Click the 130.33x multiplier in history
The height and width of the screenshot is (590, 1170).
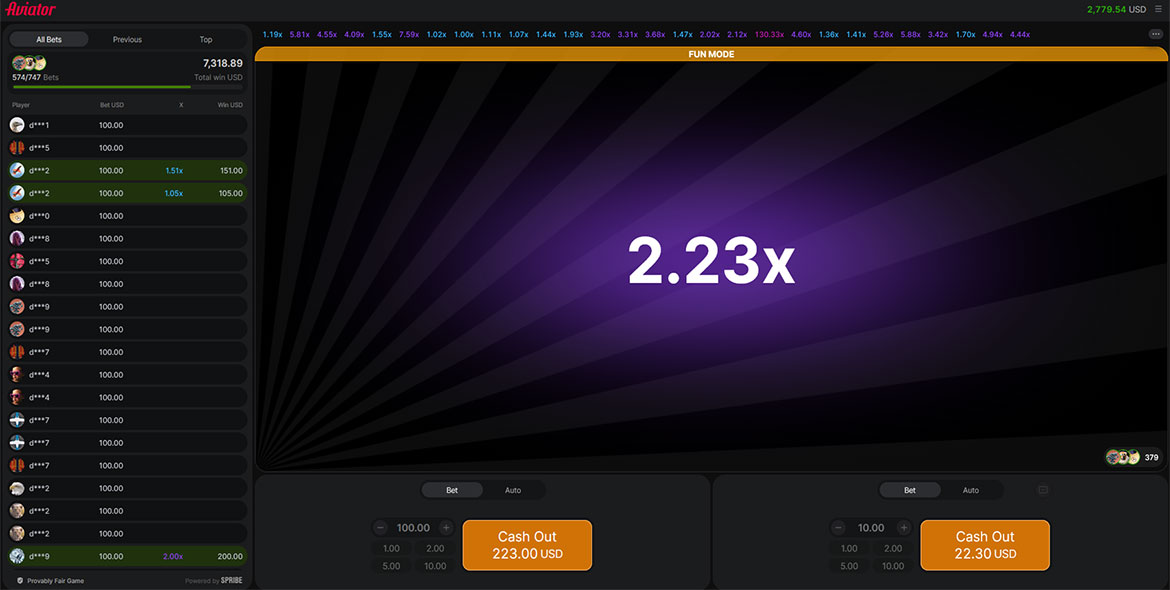(769, 34)
